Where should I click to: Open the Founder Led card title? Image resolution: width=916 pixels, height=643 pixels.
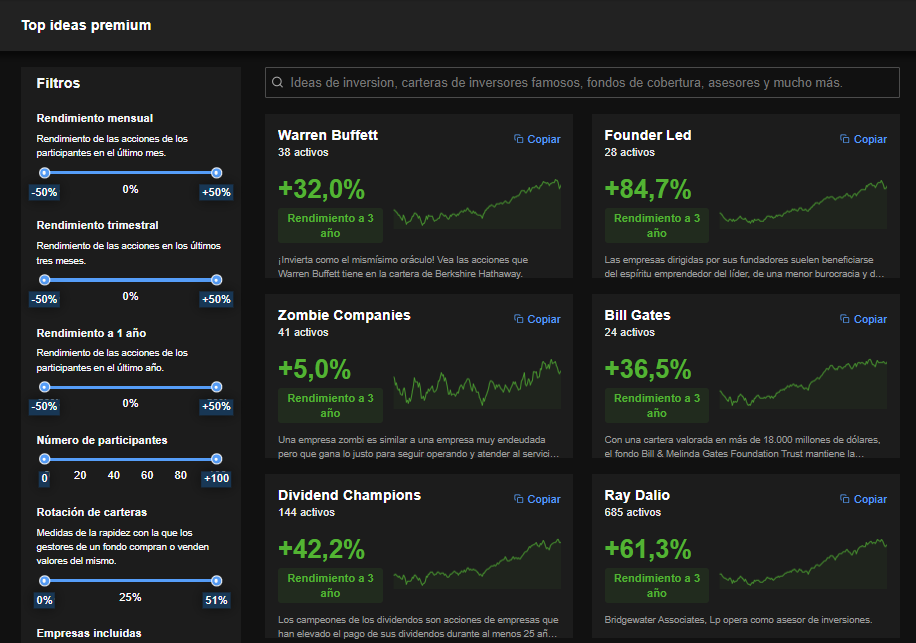pos(648,135)
